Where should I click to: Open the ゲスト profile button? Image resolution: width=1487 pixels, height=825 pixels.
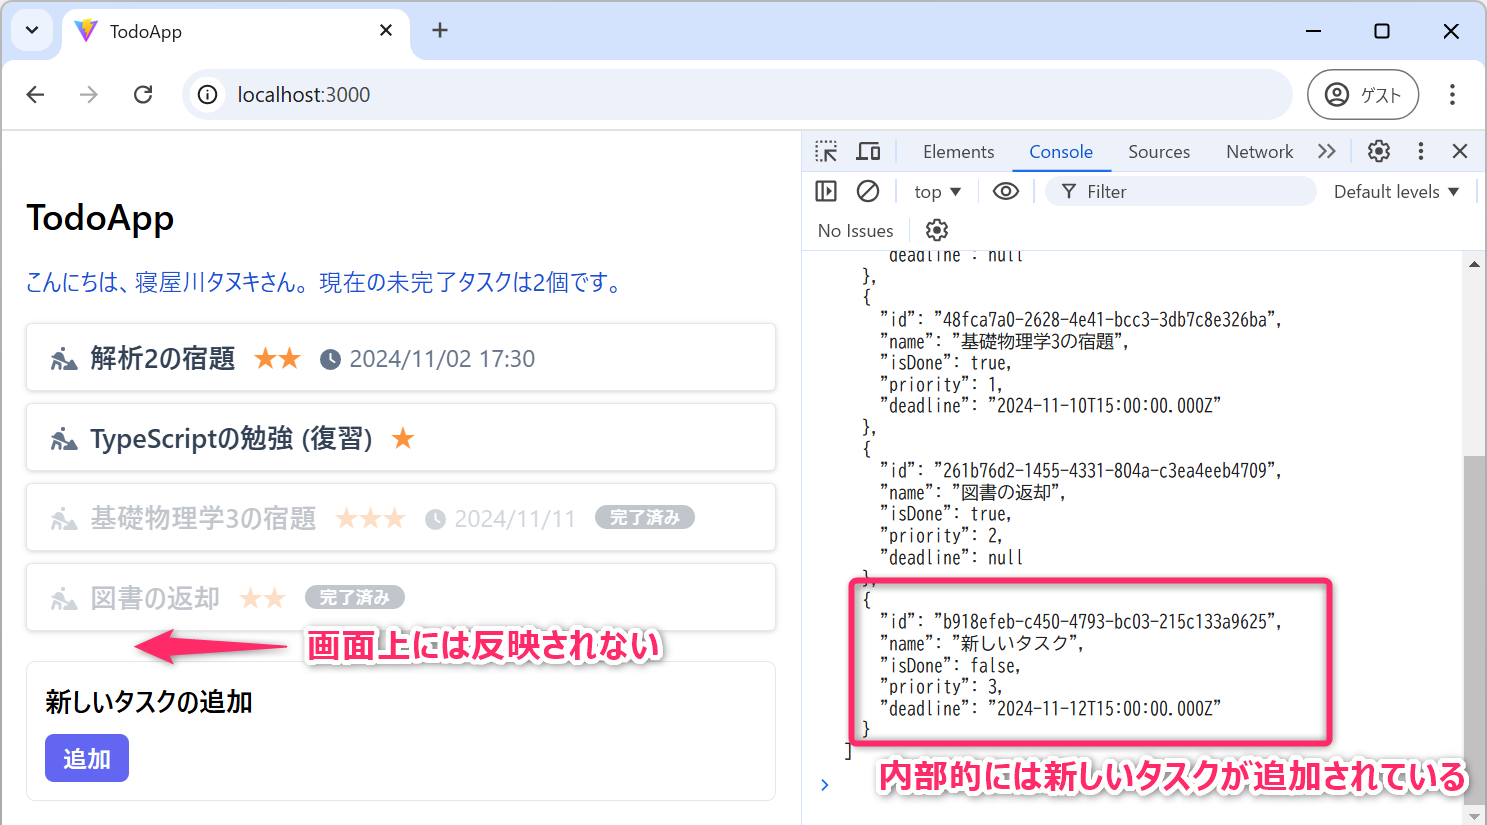pos(1363,94)
